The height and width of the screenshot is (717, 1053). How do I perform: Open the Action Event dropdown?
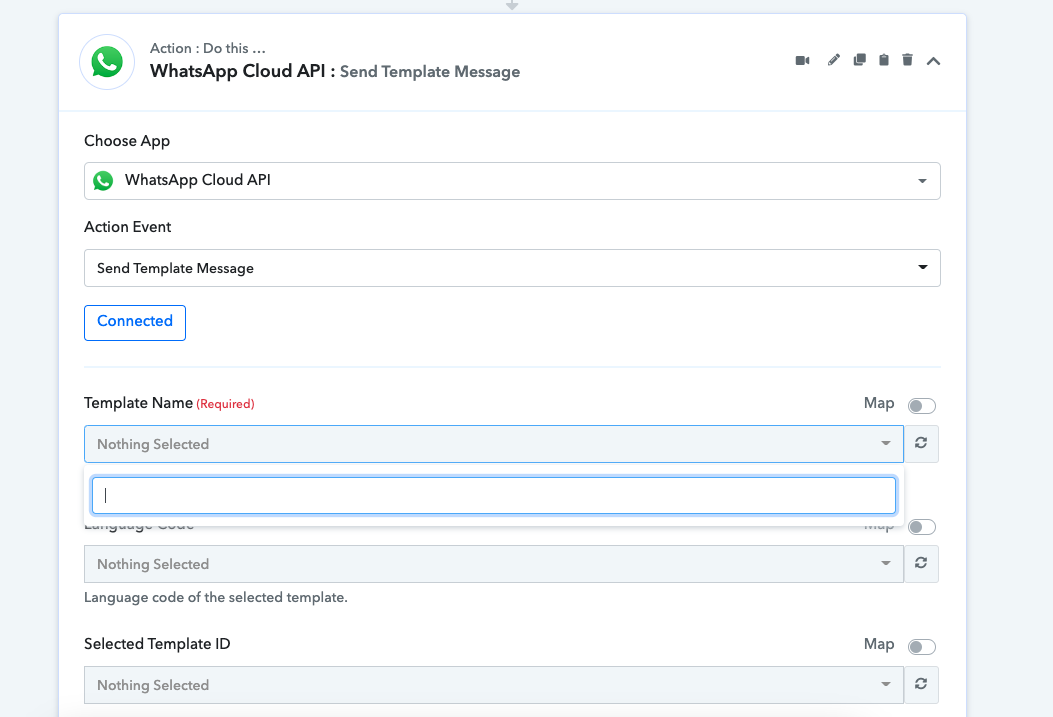[512, 268]
